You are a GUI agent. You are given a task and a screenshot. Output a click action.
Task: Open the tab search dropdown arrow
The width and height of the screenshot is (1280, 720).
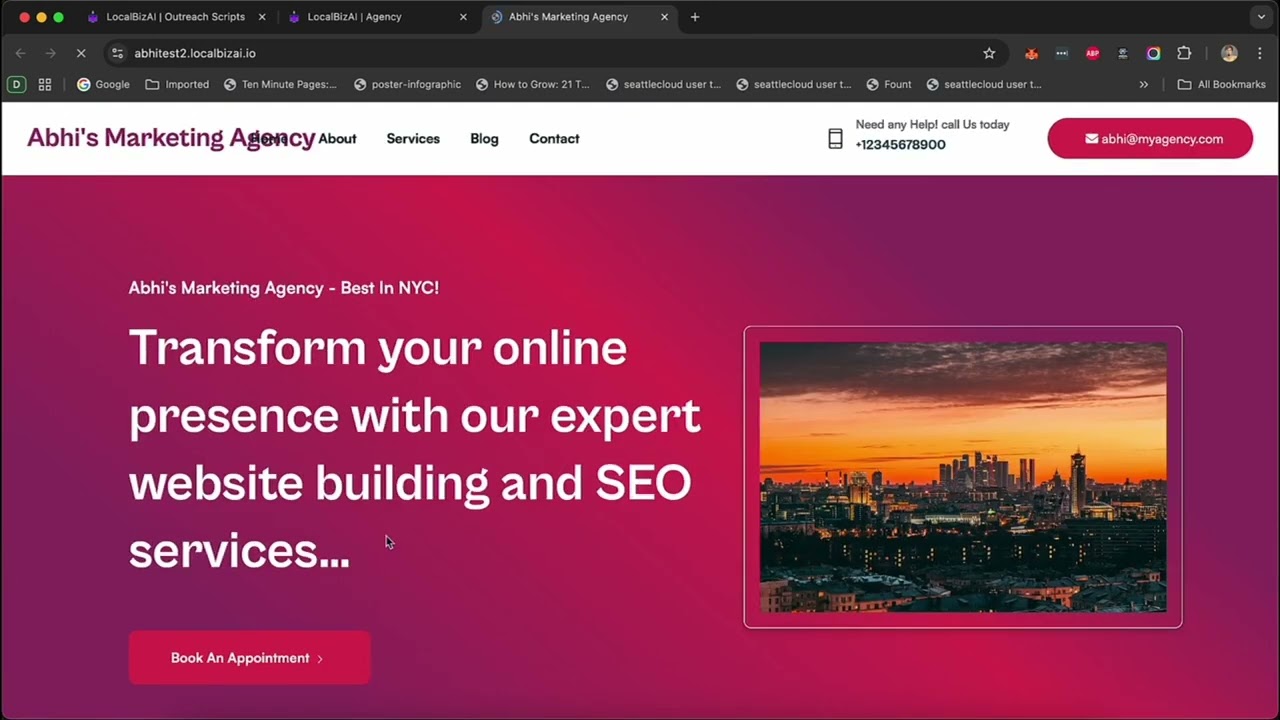pyautogui.click(x=1261, y=17)
